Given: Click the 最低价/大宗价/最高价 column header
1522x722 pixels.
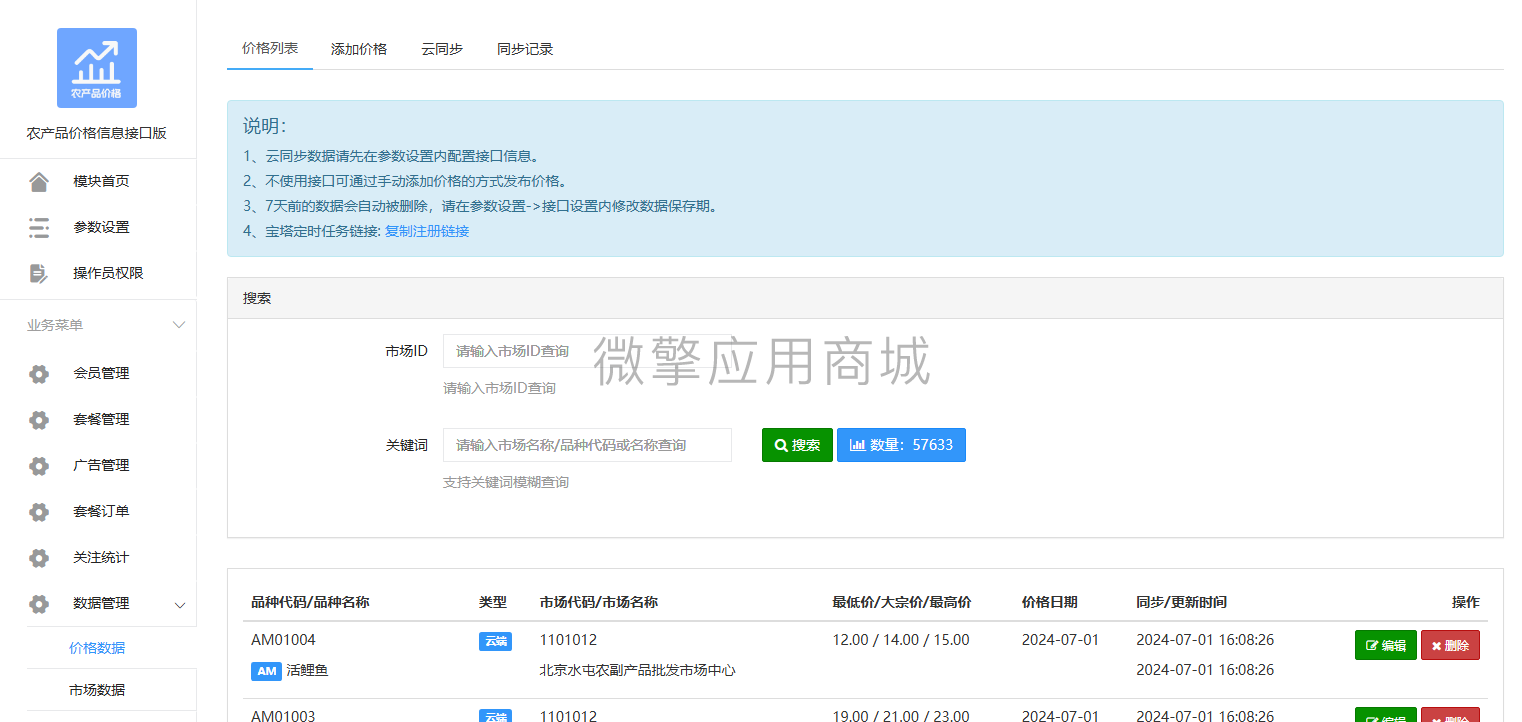Looking at the screenshot, I should (x=902, y=602).
